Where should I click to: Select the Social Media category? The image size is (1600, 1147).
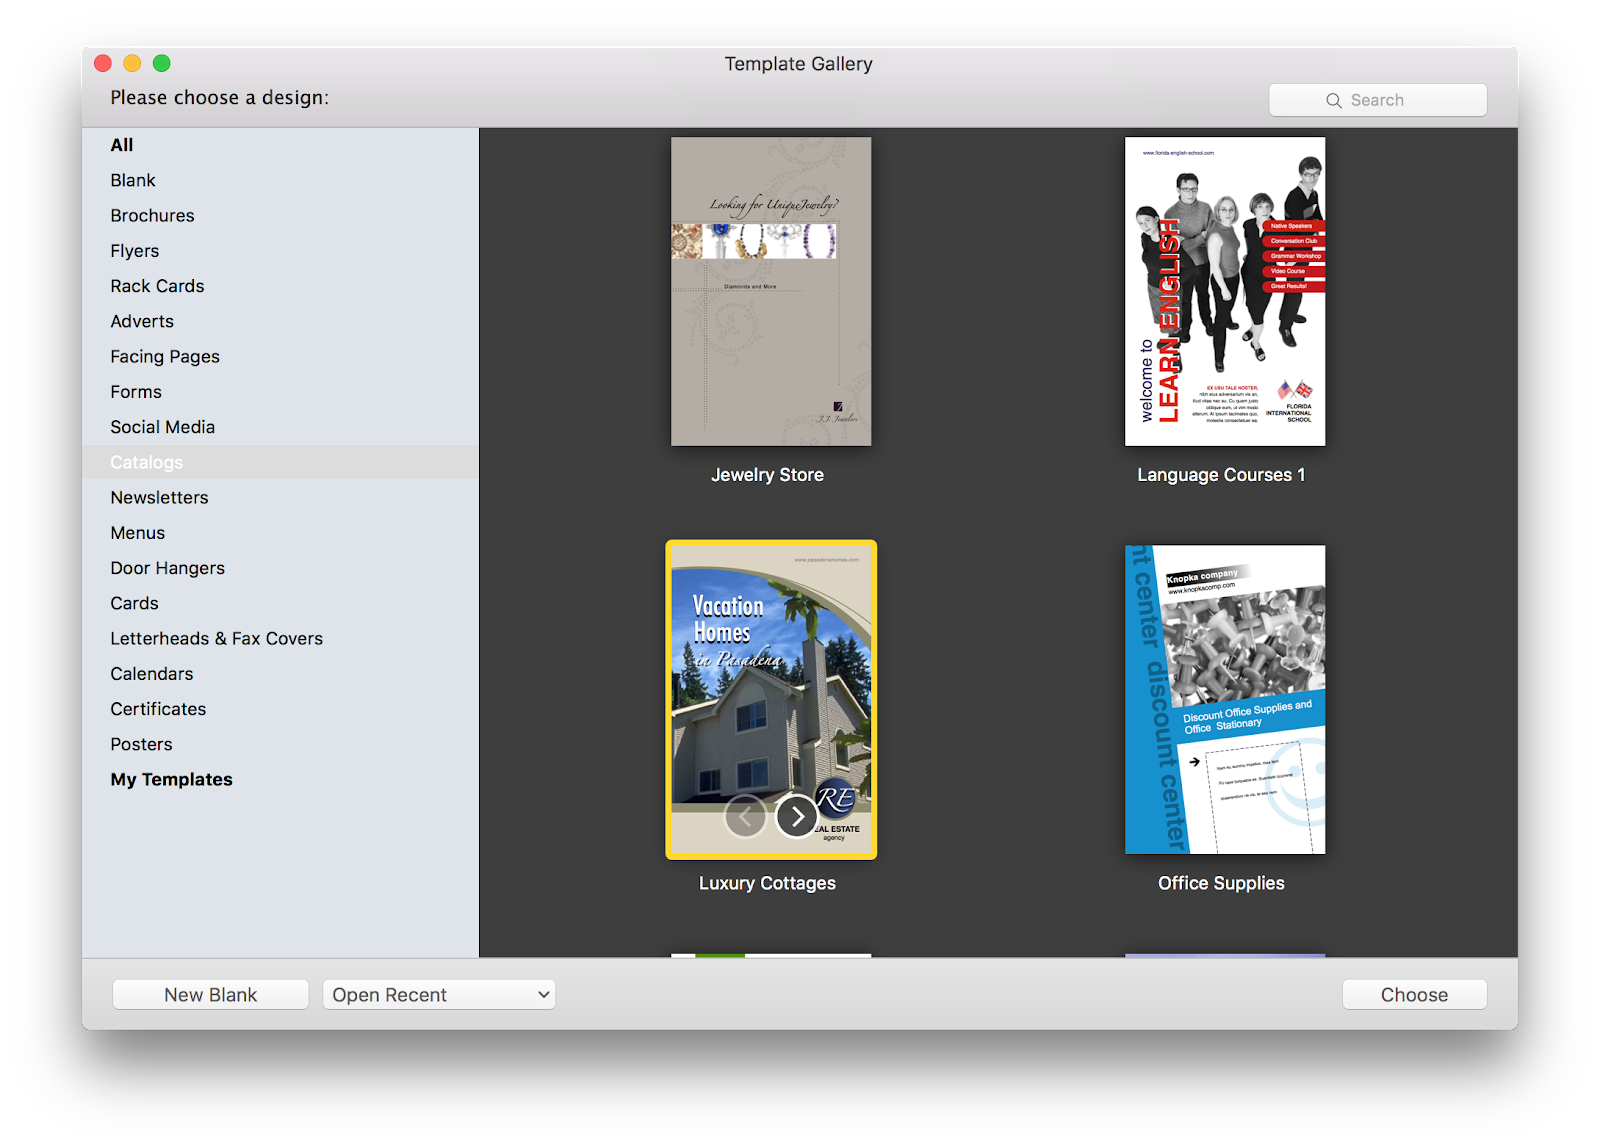click(x=162, y=427)
